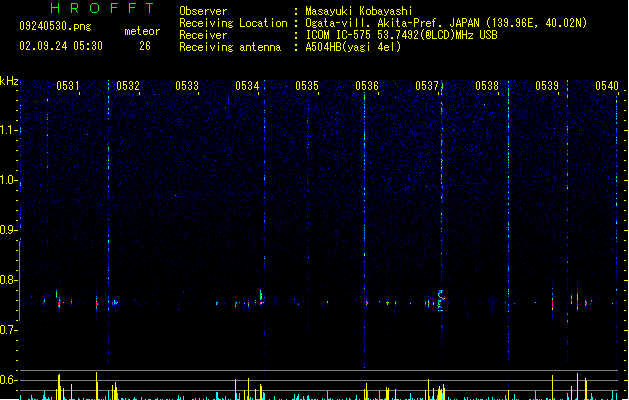This screenshot has height=400, width=629.
Task: Click the 0536 time marker
Action: tap(367, 86)
